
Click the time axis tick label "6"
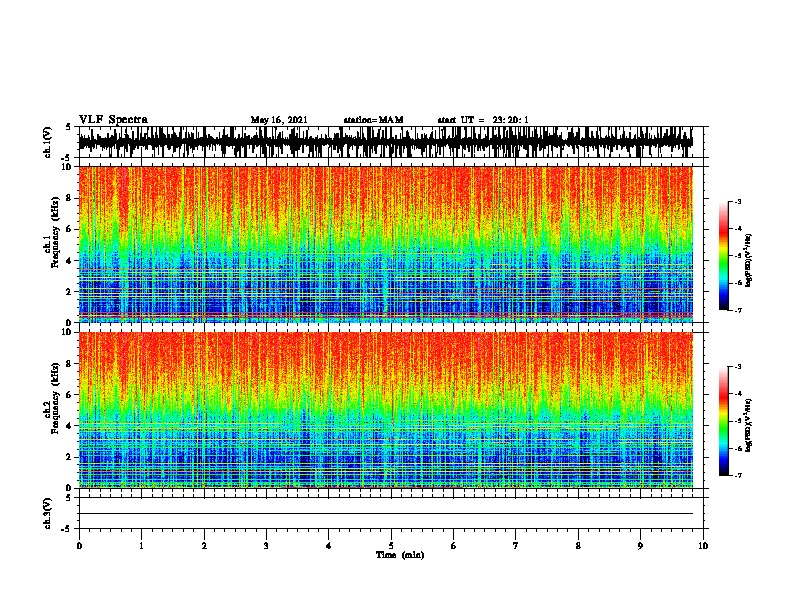[454, 546]
